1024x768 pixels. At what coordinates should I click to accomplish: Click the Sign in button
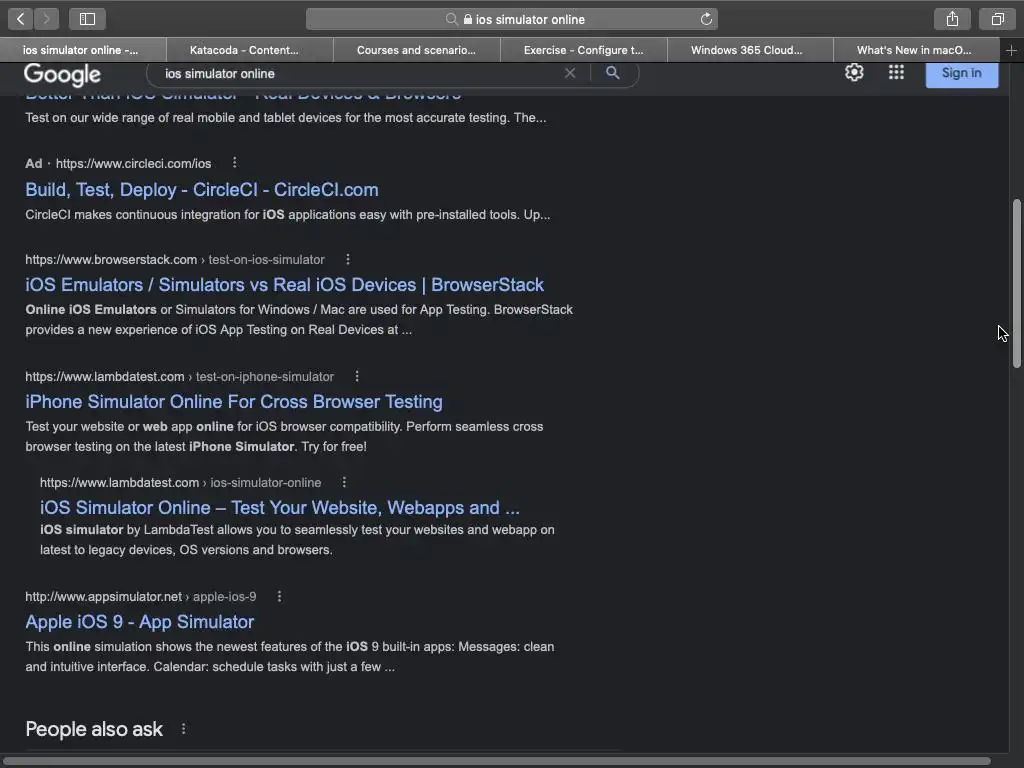click(962, 73)
